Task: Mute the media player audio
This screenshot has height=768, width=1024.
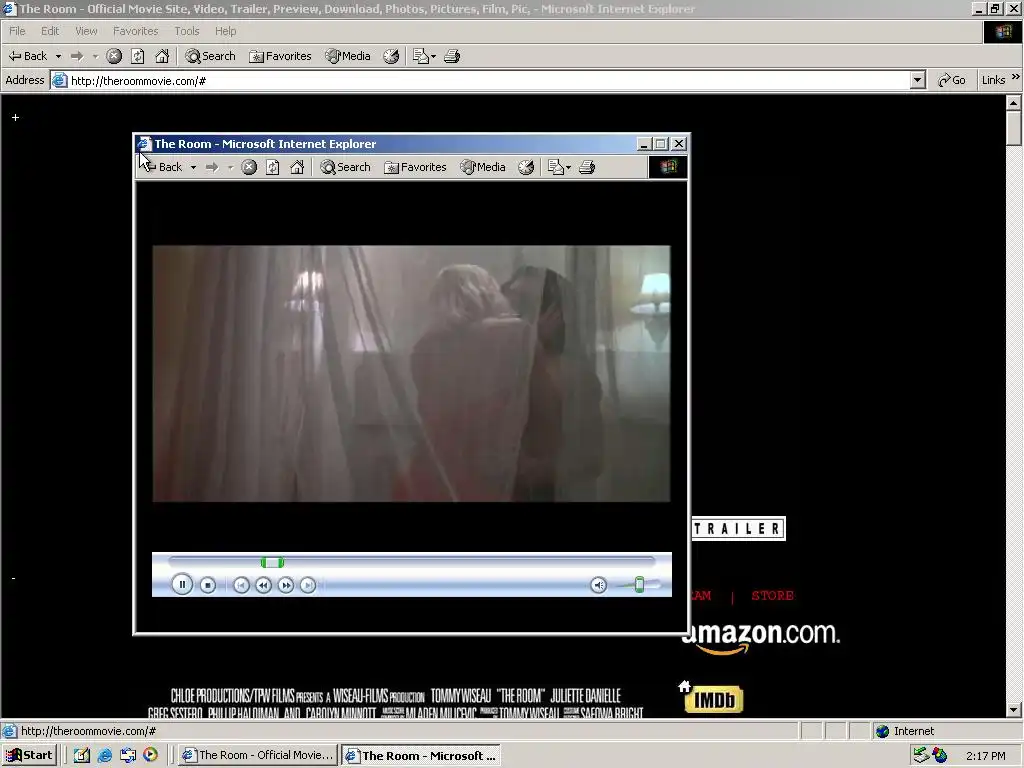Action: click(599, 585)
